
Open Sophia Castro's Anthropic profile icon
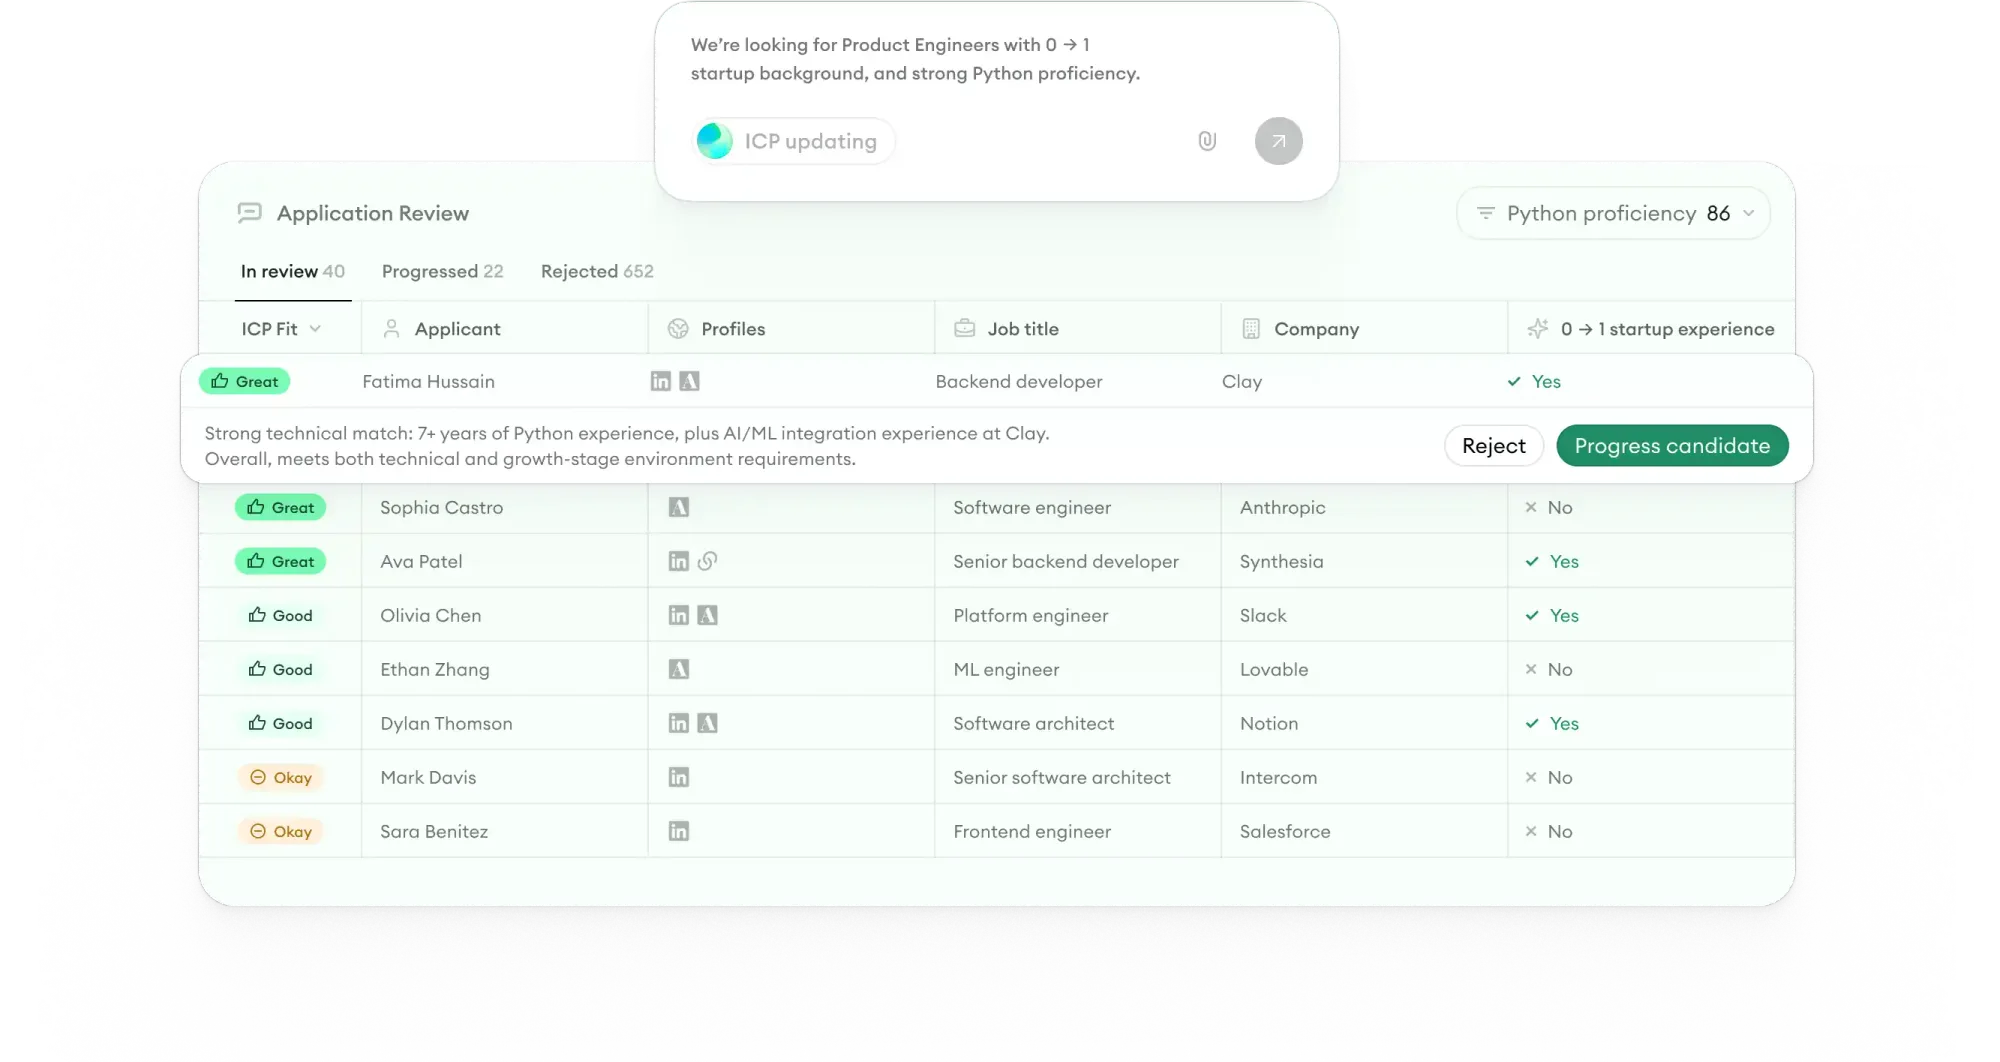(678, 507)
